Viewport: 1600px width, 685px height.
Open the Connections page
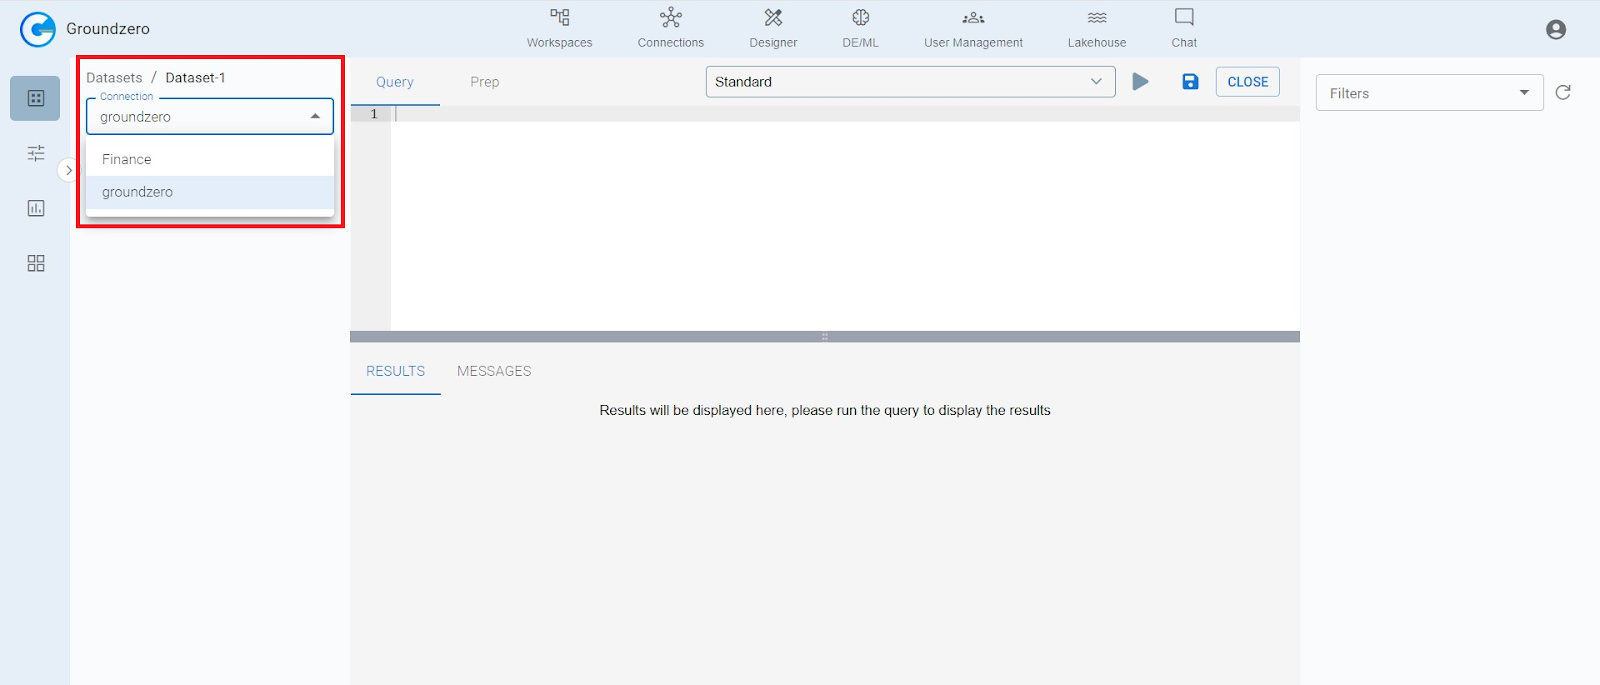[670, 28]
